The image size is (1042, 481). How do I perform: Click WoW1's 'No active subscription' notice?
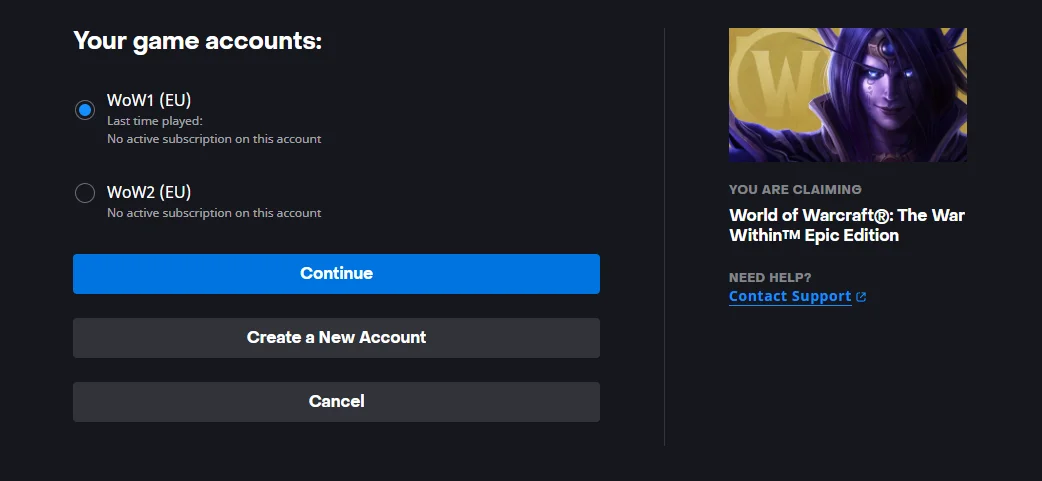tap(214, 139)
